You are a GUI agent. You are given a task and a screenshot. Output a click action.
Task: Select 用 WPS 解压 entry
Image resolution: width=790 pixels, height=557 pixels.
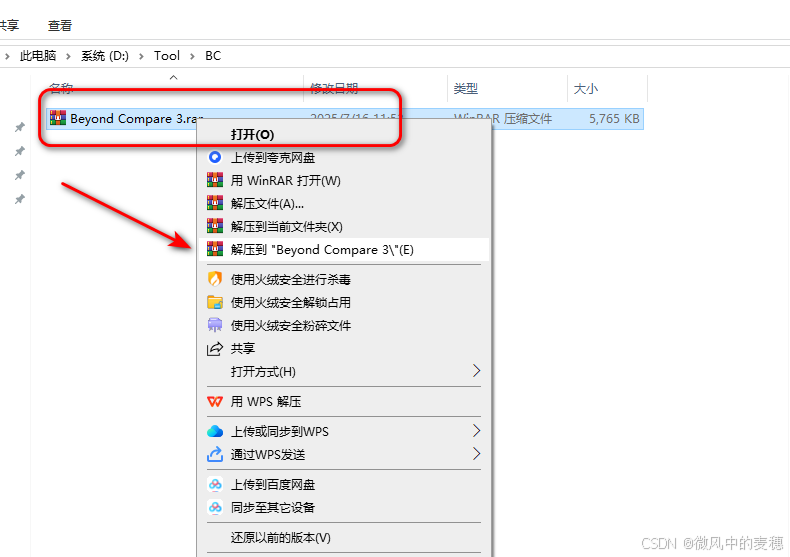tap(344, 401)
